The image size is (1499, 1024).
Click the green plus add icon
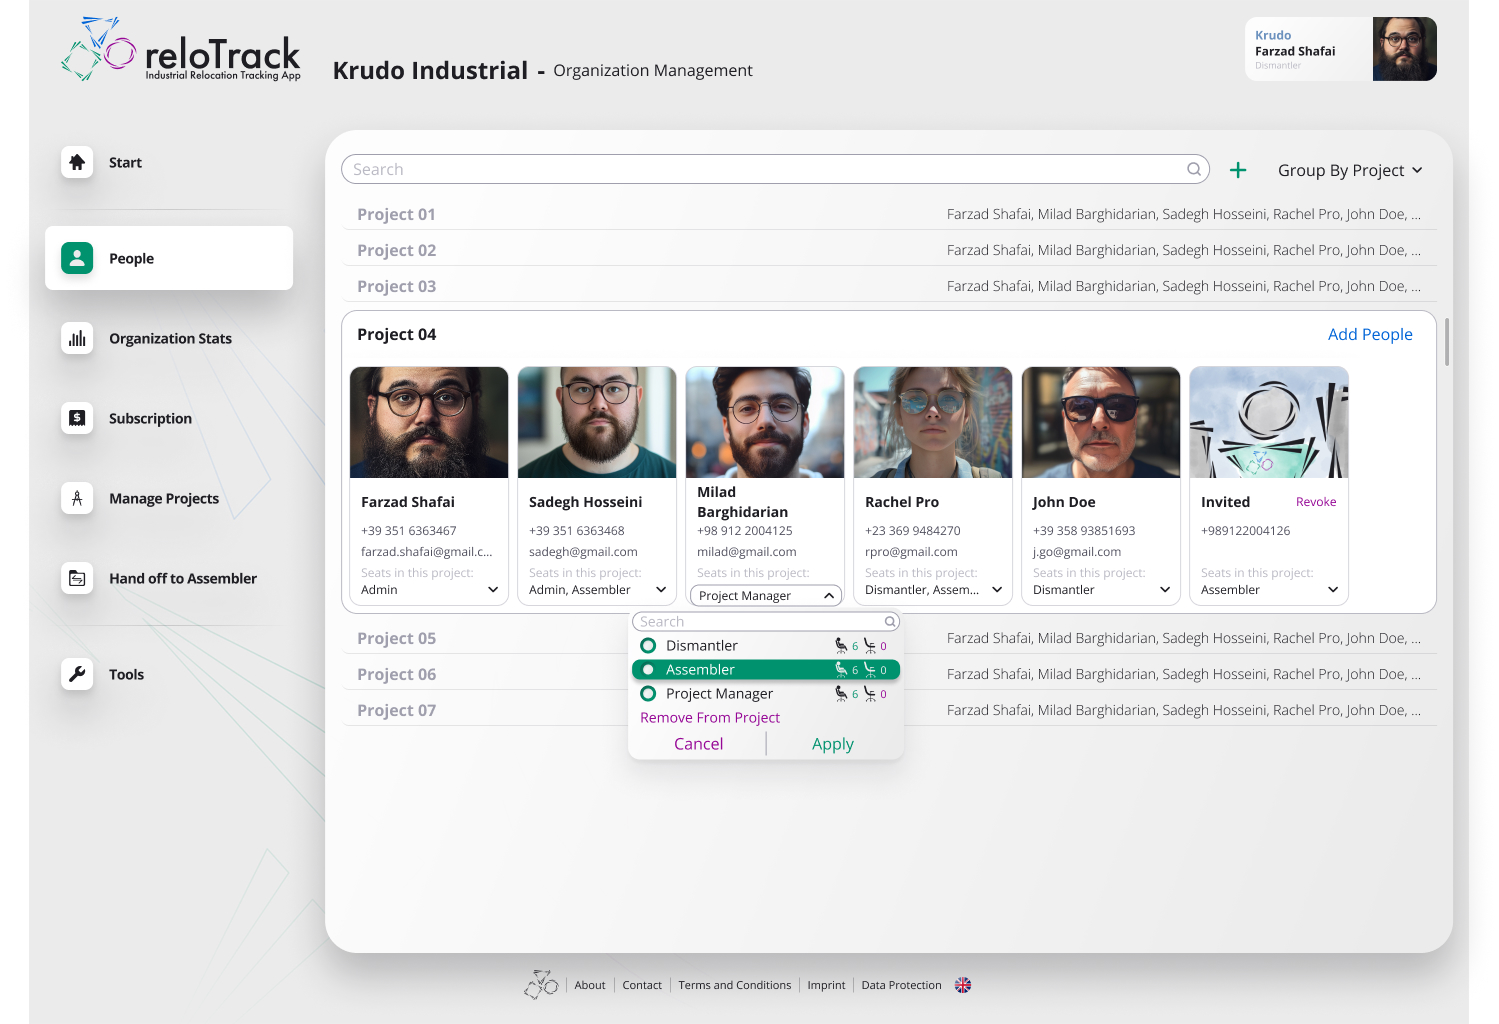click(1238, 170)
